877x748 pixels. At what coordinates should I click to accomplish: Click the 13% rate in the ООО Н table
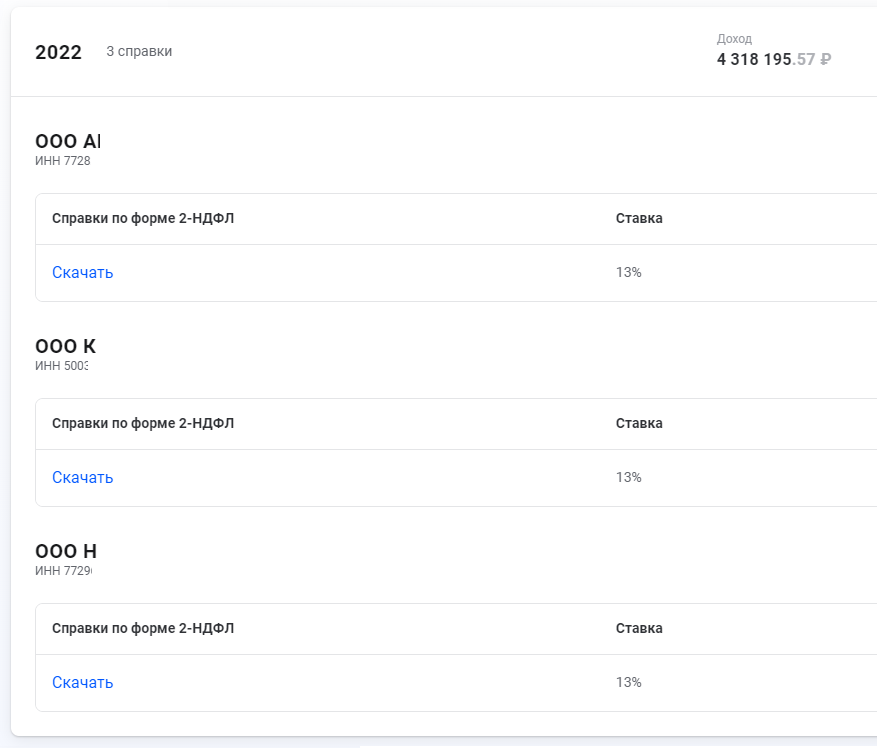pyautogui.click(x=628, y=683)
